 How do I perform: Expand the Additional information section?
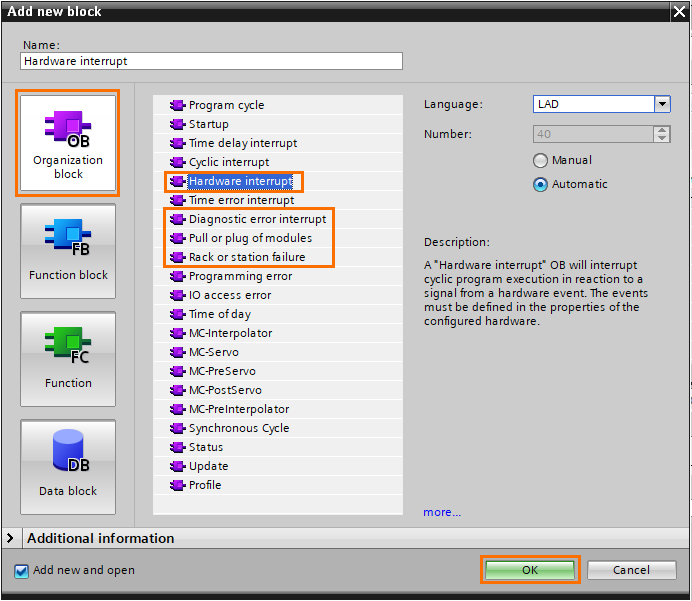click(x=10, y=538)
